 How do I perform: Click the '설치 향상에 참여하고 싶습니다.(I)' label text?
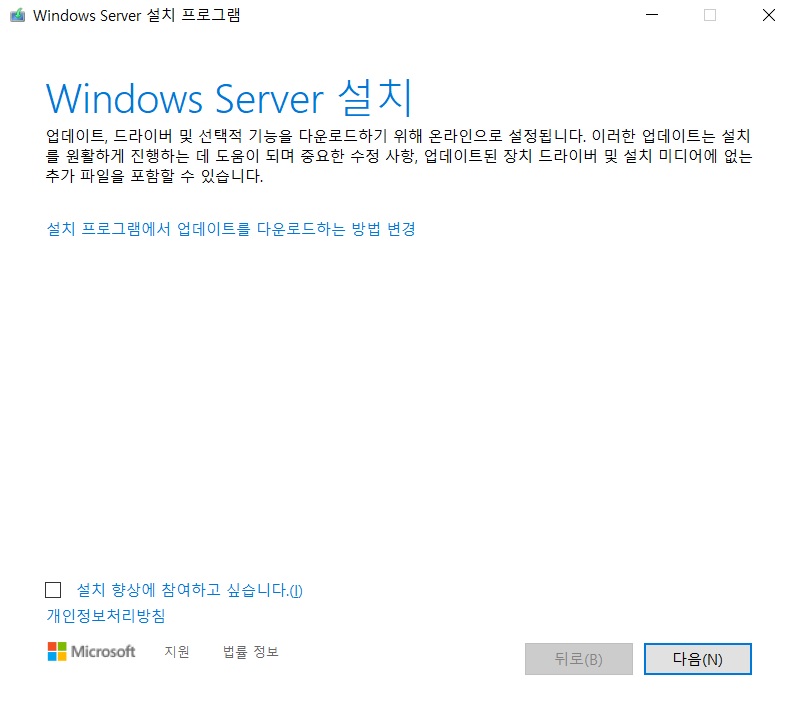pos(189,590)
